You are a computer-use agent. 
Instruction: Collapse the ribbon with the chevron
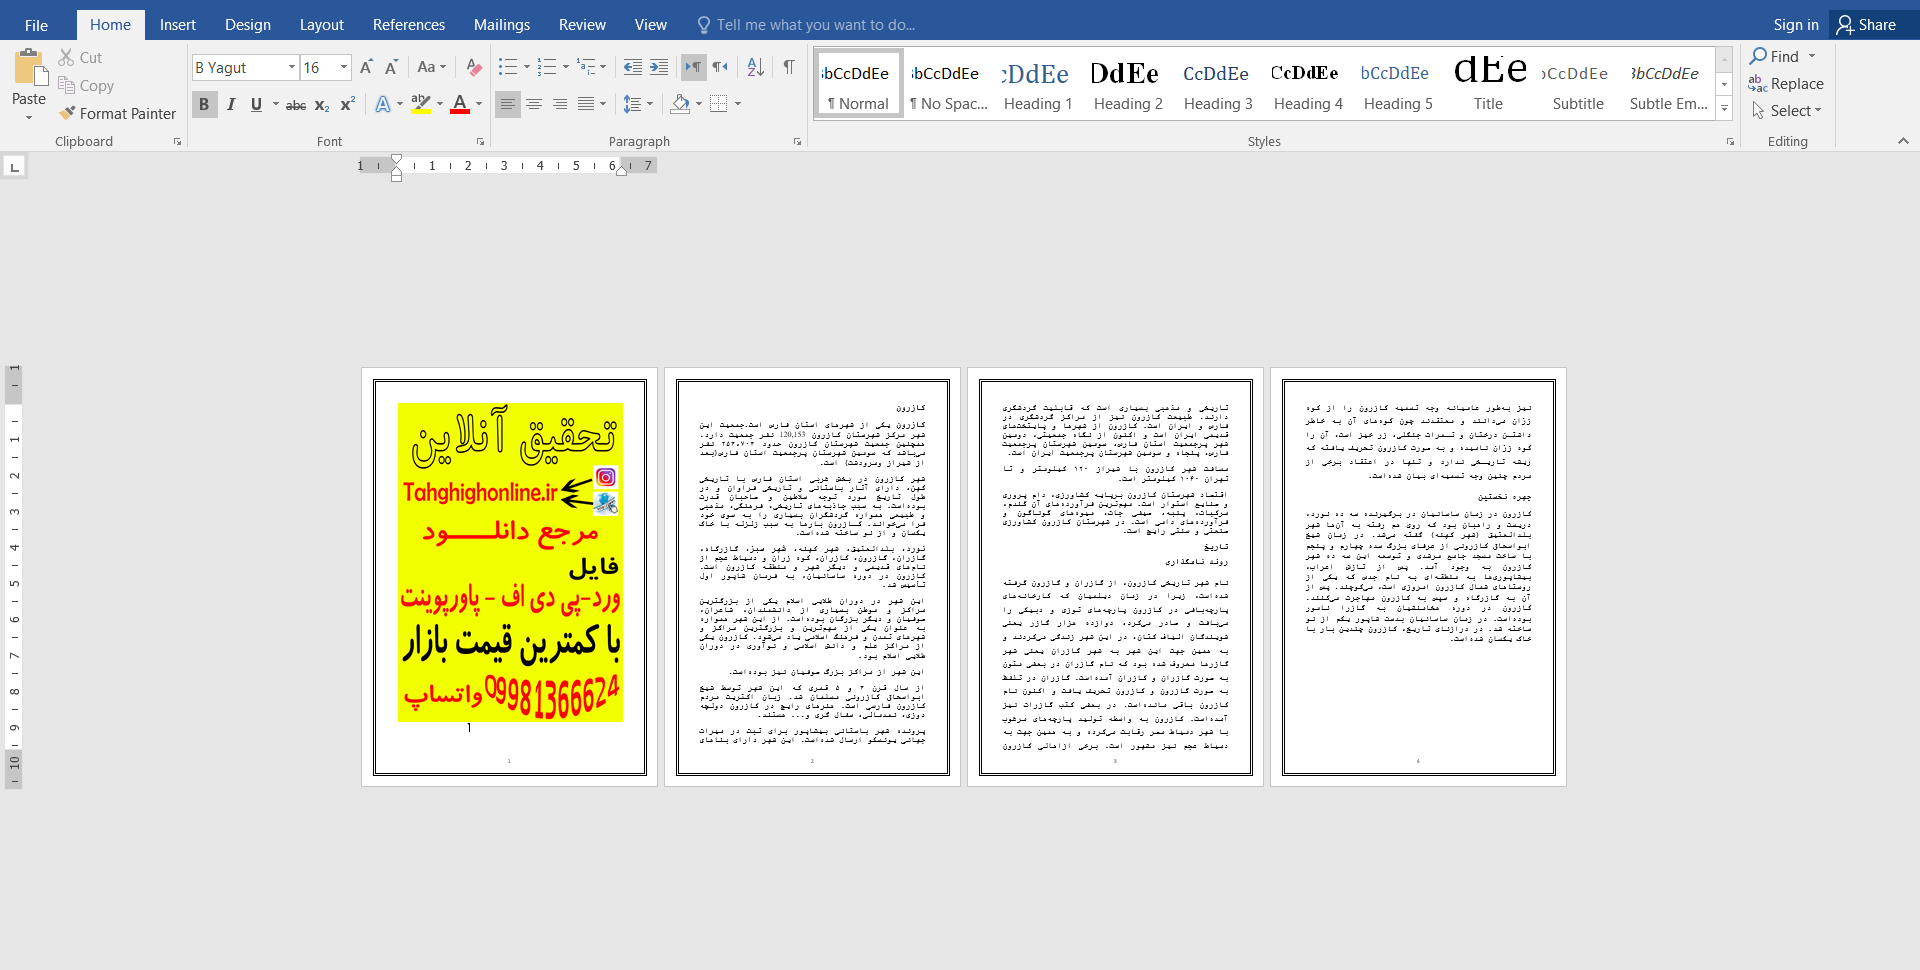tap(1903, 141)
